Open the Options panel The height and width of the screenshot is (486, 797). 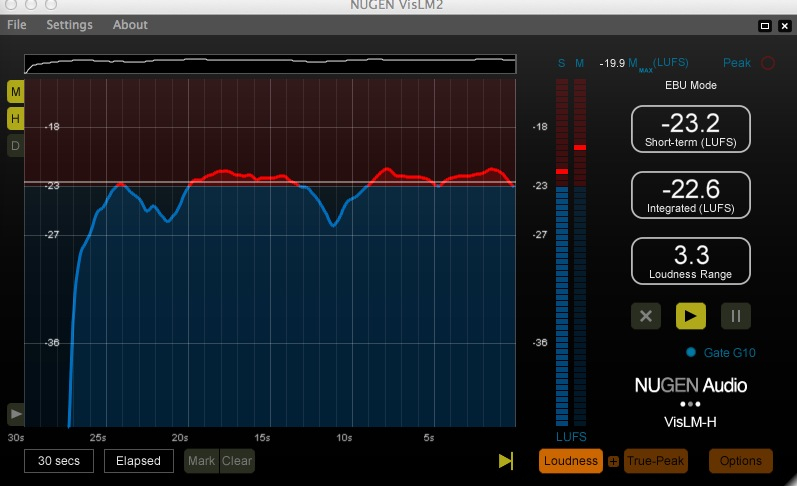(741, 461)
